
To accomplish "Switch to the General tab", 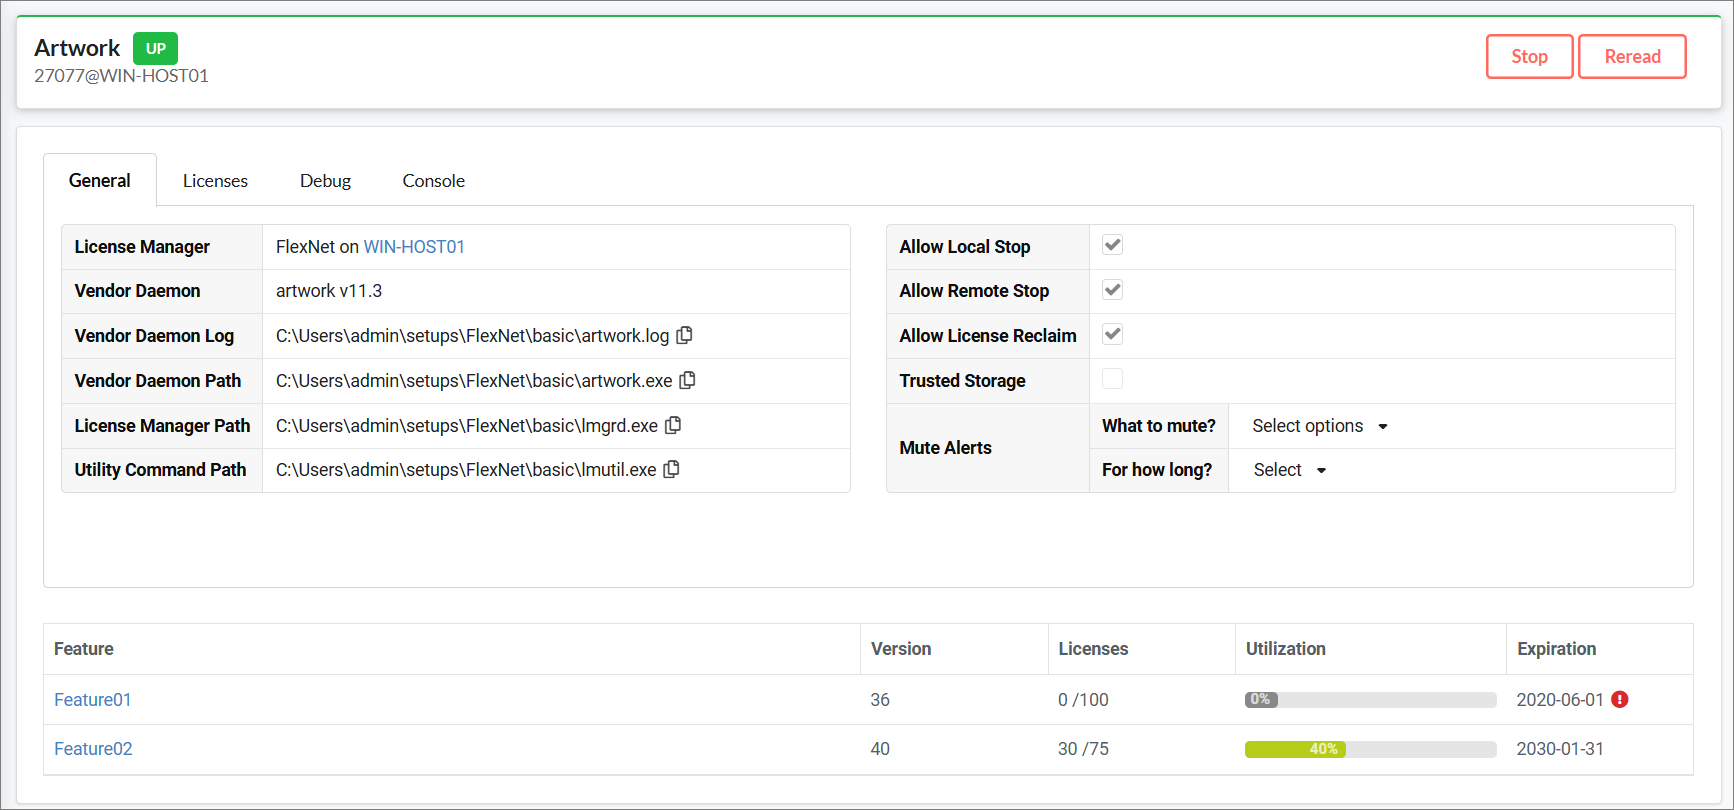I will (100, 180).
